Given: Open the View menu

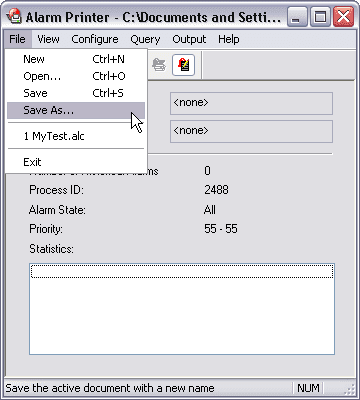Looking at the screenshot, I should click(48, 39).
